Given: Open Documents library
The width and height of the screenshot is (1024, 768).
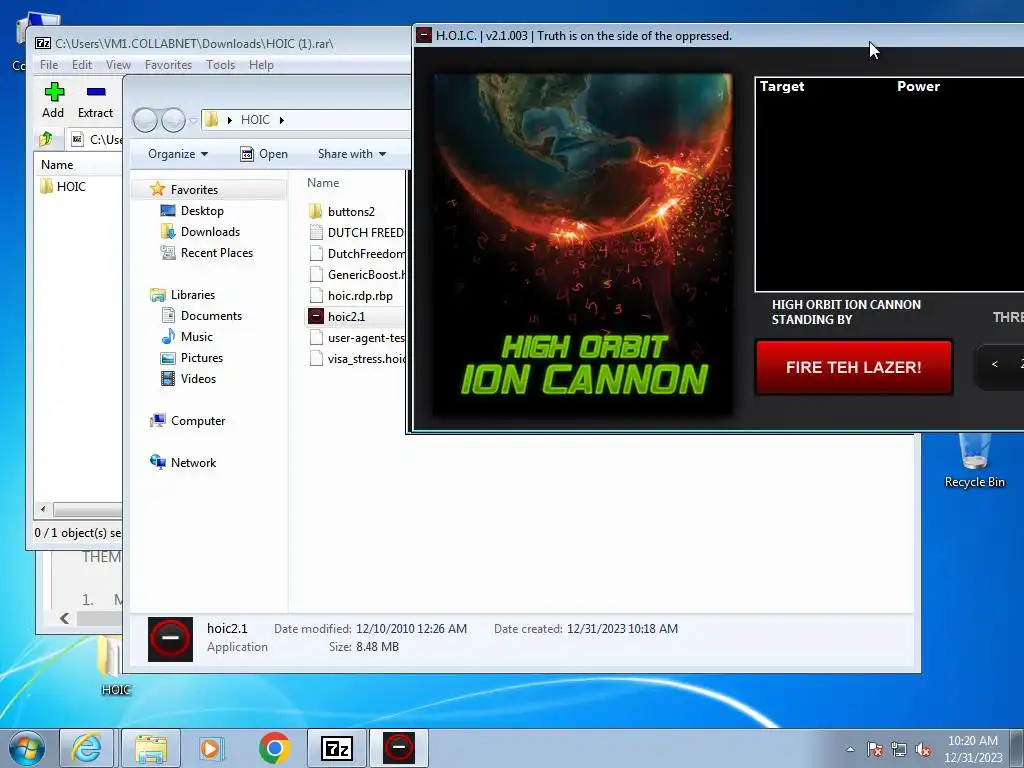Looking at the screenshot, I should 211,315.
